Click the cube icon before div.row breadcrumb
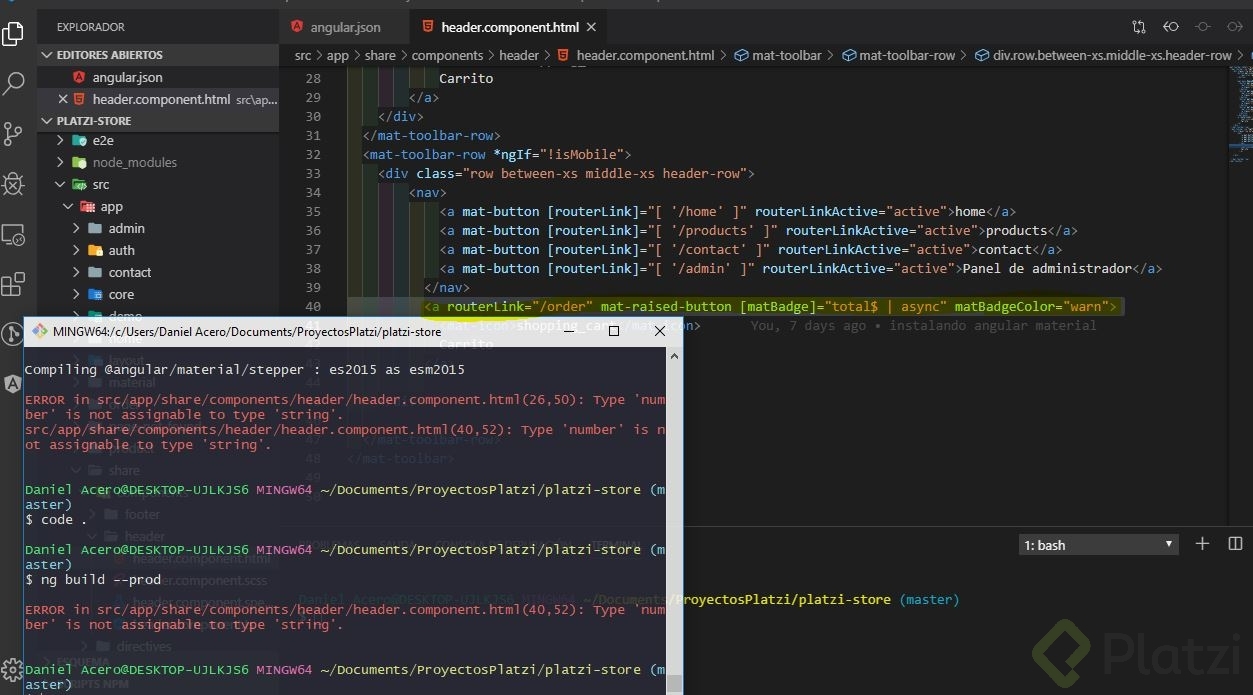The width and height of the screenshot is (1253, 695). click(982, 56)
